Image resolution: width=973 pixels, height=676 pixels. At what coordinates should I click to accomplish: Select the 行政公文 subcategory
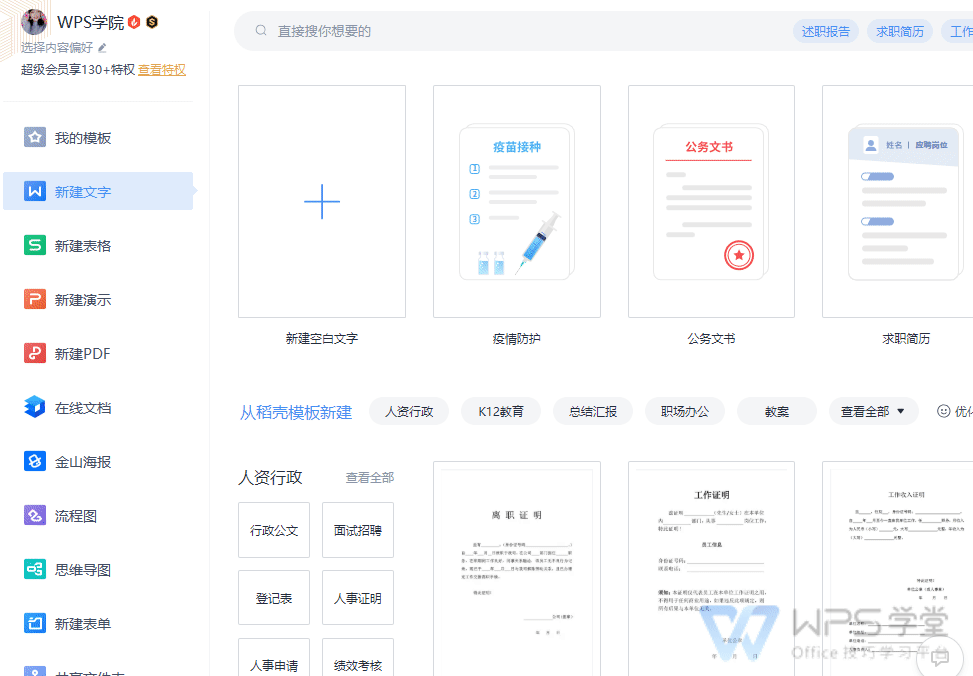coord(274,530)
